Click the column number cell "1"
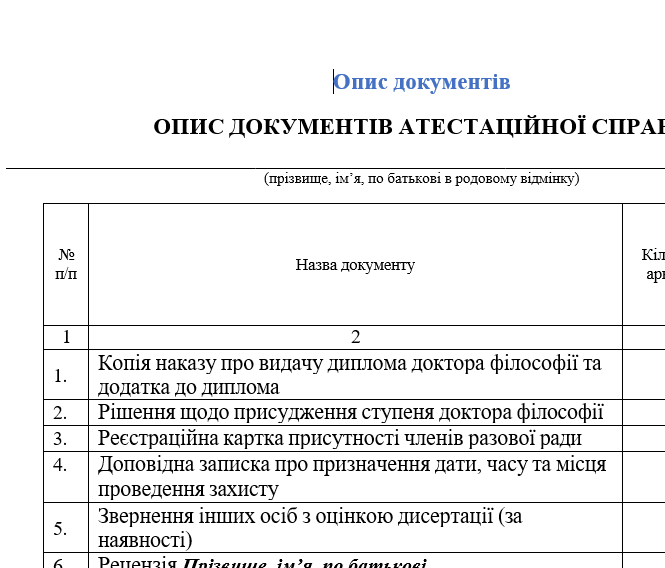The height and width of the screenshot is (568, 665). click(x=66, y=337)
